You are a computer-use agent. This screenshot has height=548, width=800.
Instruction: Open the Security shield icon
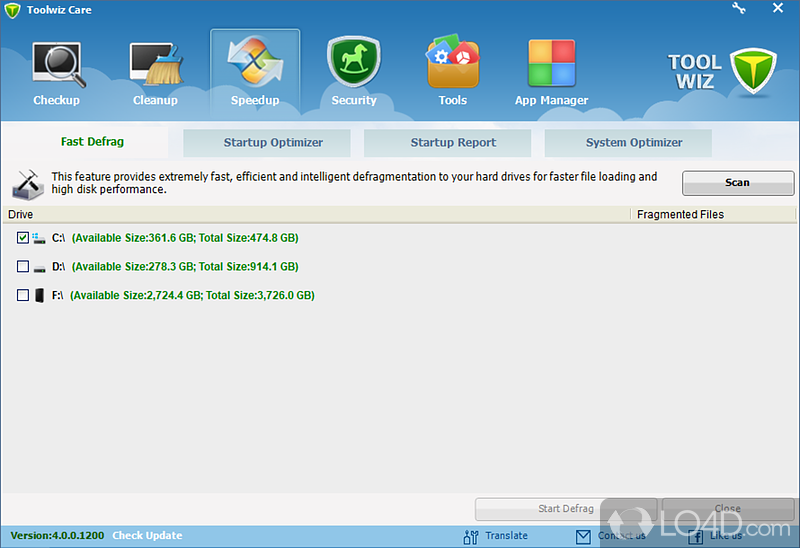354,61
